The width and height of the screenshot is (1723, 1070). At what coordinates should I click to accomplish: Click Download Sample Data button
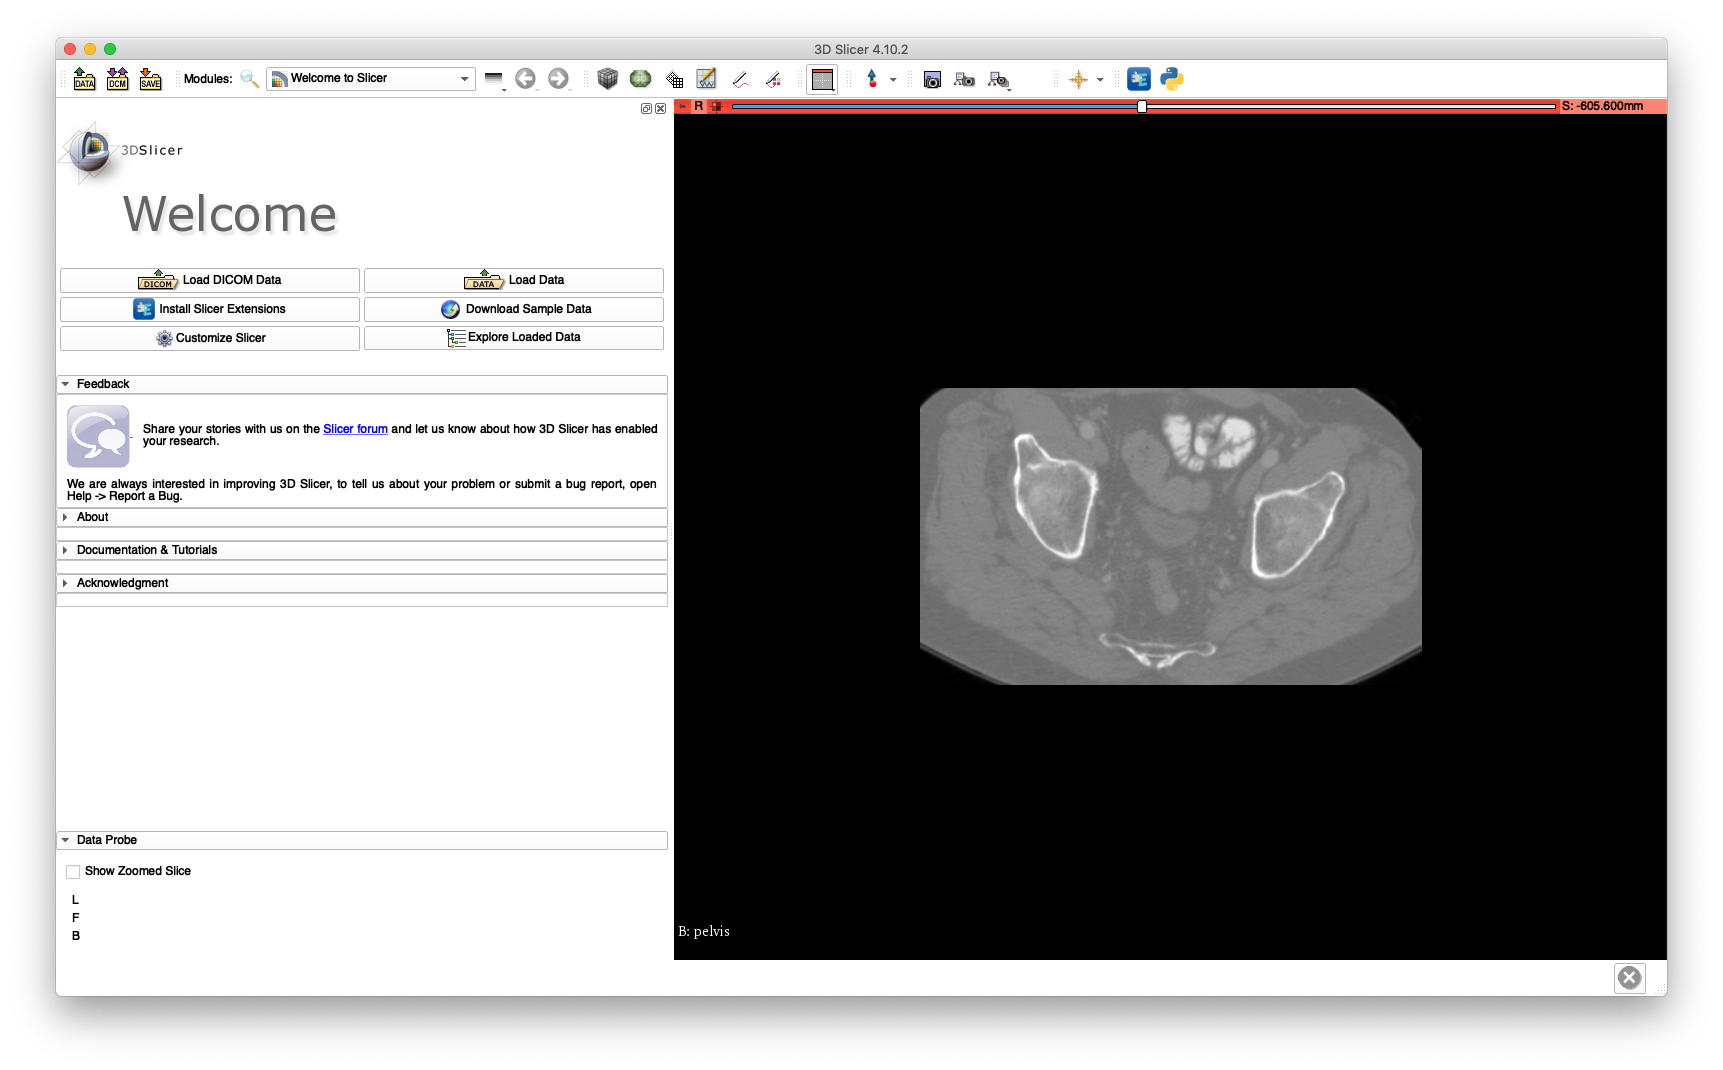(x=514, y=309)
